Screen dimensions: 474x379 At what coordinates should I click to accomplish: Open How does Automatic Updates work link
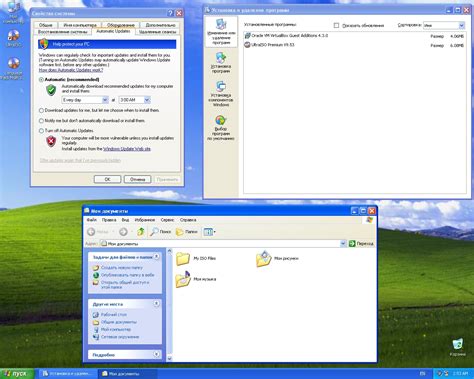click(x=71, y=70)
